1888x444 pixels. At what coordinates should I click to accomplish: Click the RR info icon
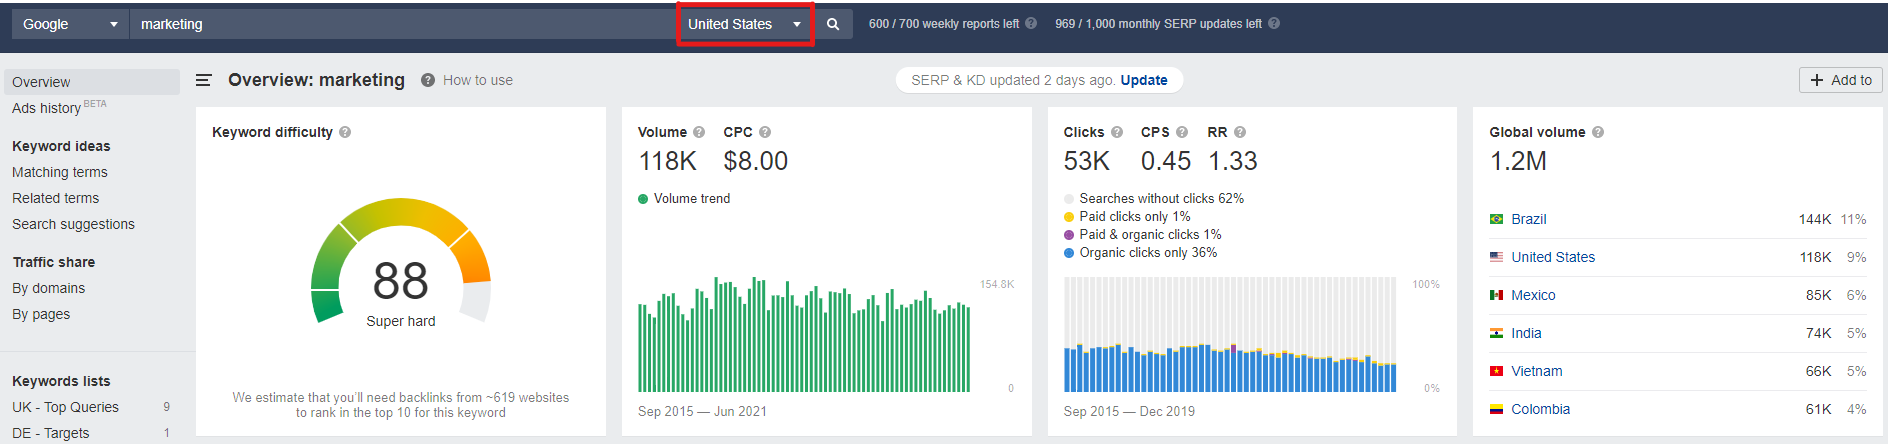(1240, 132)
